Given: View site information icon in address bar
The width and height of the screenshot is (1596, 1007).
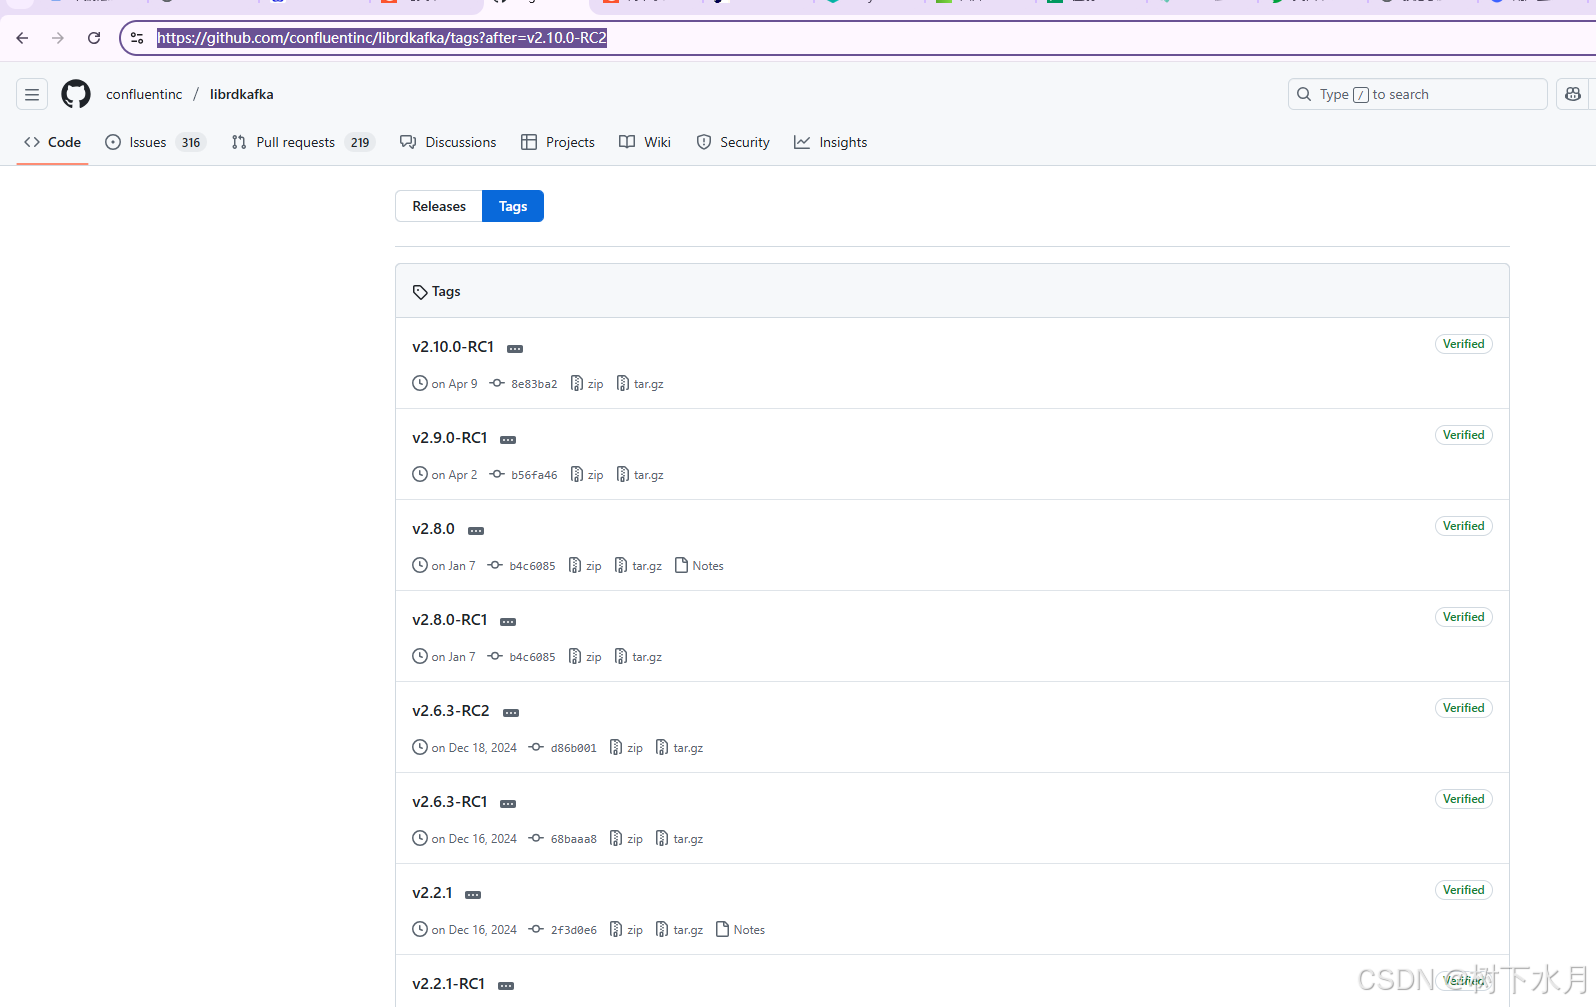Looking at the screenshot, I should pyautogui.click(x=137, y=38).
